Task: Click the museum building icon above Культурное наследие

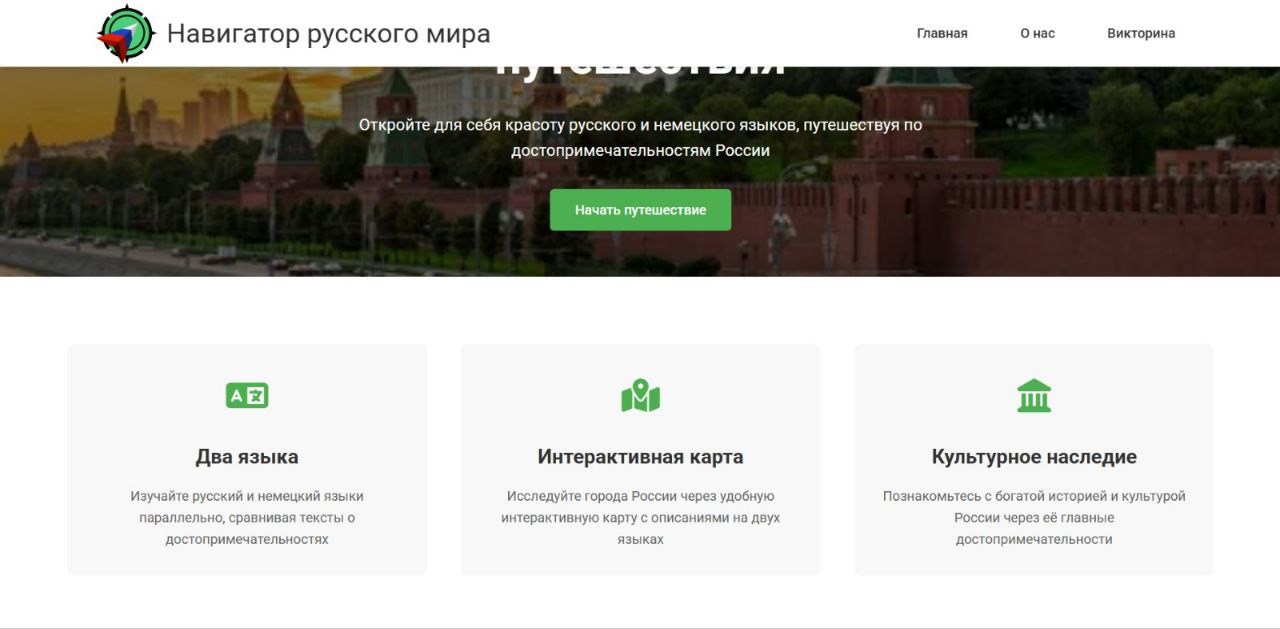Action: 1033,396
